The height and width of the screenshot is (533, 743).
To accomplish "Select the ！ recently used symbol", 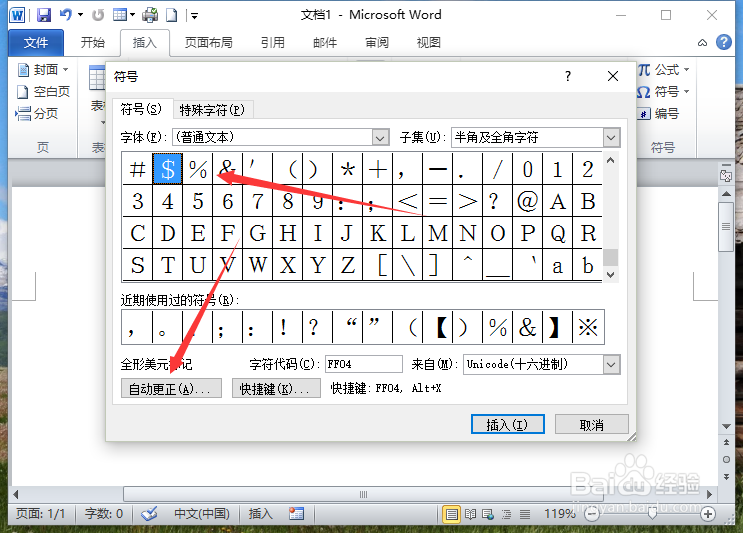I will (288, 327).
